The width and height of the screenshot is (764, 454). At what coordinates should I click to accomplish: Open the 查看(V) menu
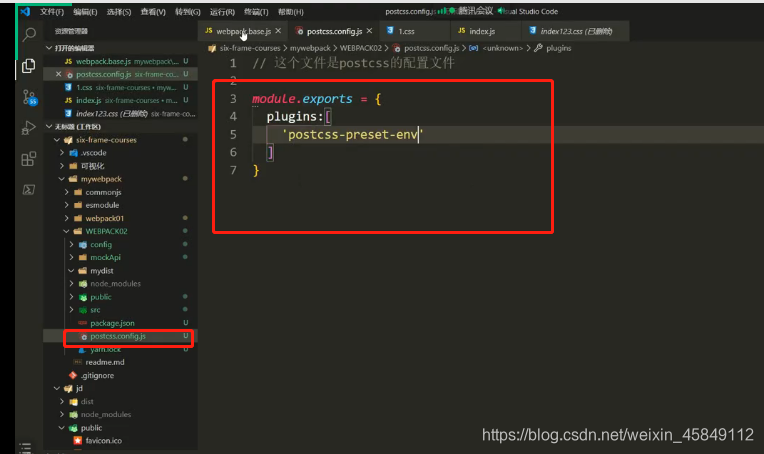(153, 11)
